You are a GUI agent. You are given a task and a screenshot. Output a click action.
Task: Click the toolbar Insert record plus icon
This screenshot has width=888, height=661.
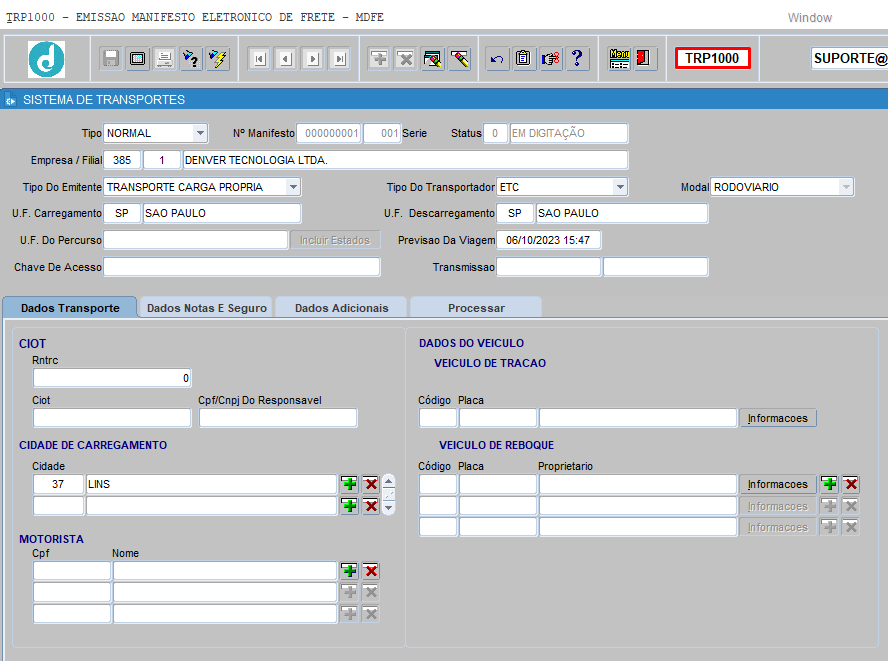[x=379, y=58]
